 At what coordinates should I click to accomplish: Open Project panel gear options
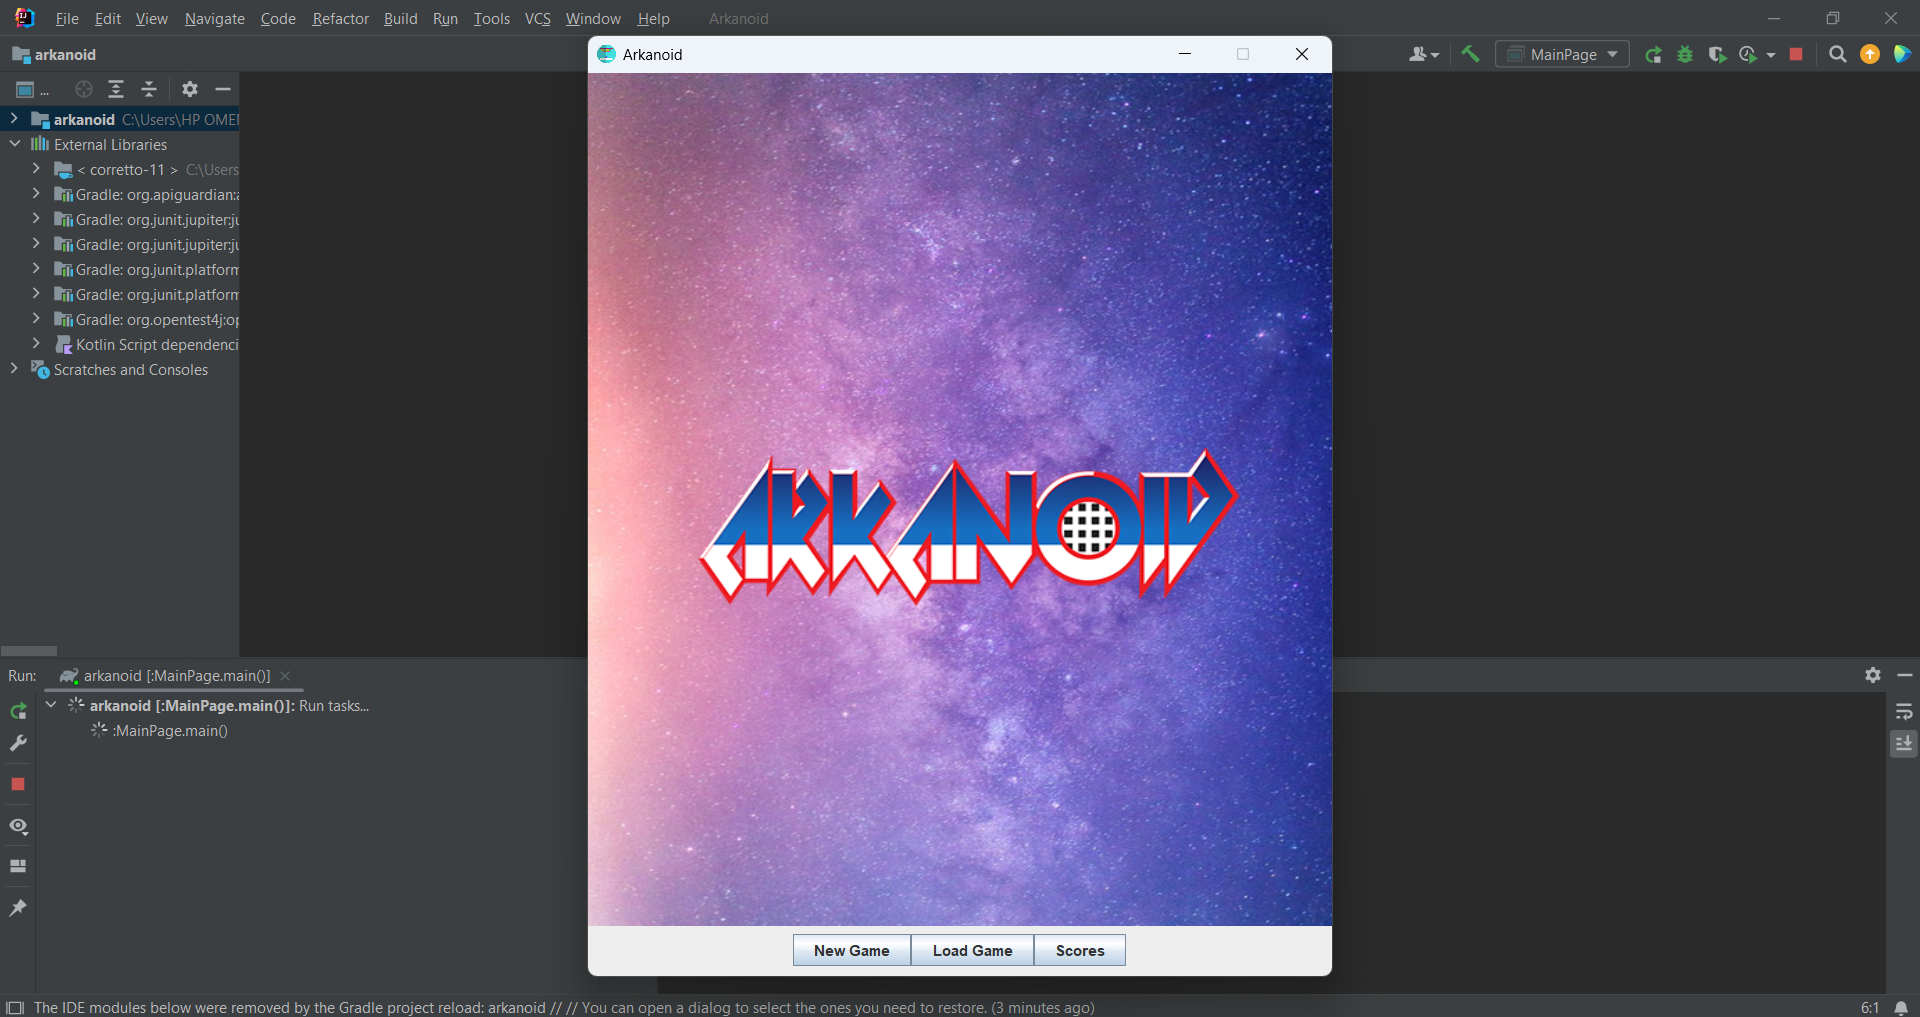(190, 89)
